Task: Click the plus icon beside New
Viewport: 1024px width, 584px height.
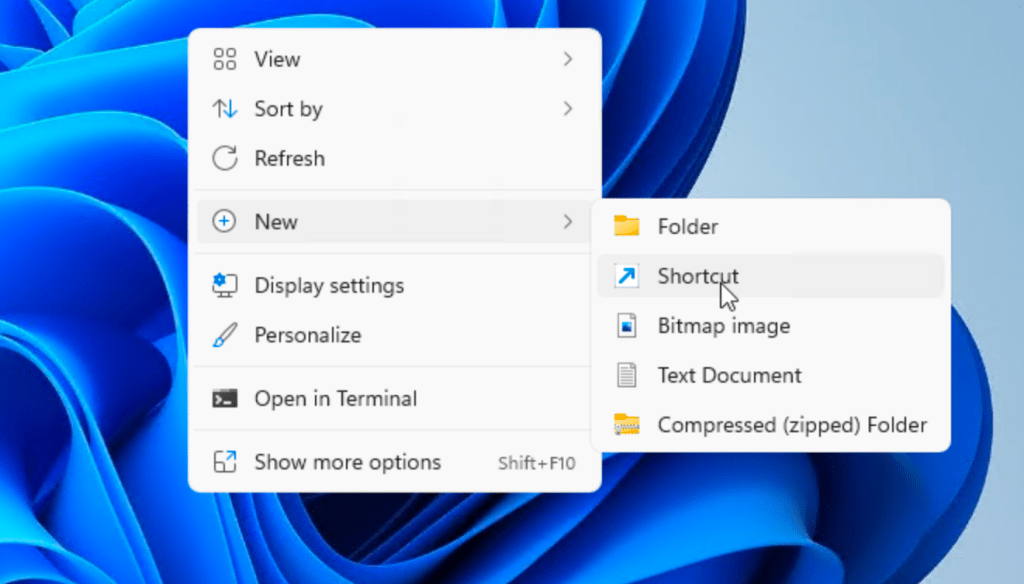Action: 225,222
